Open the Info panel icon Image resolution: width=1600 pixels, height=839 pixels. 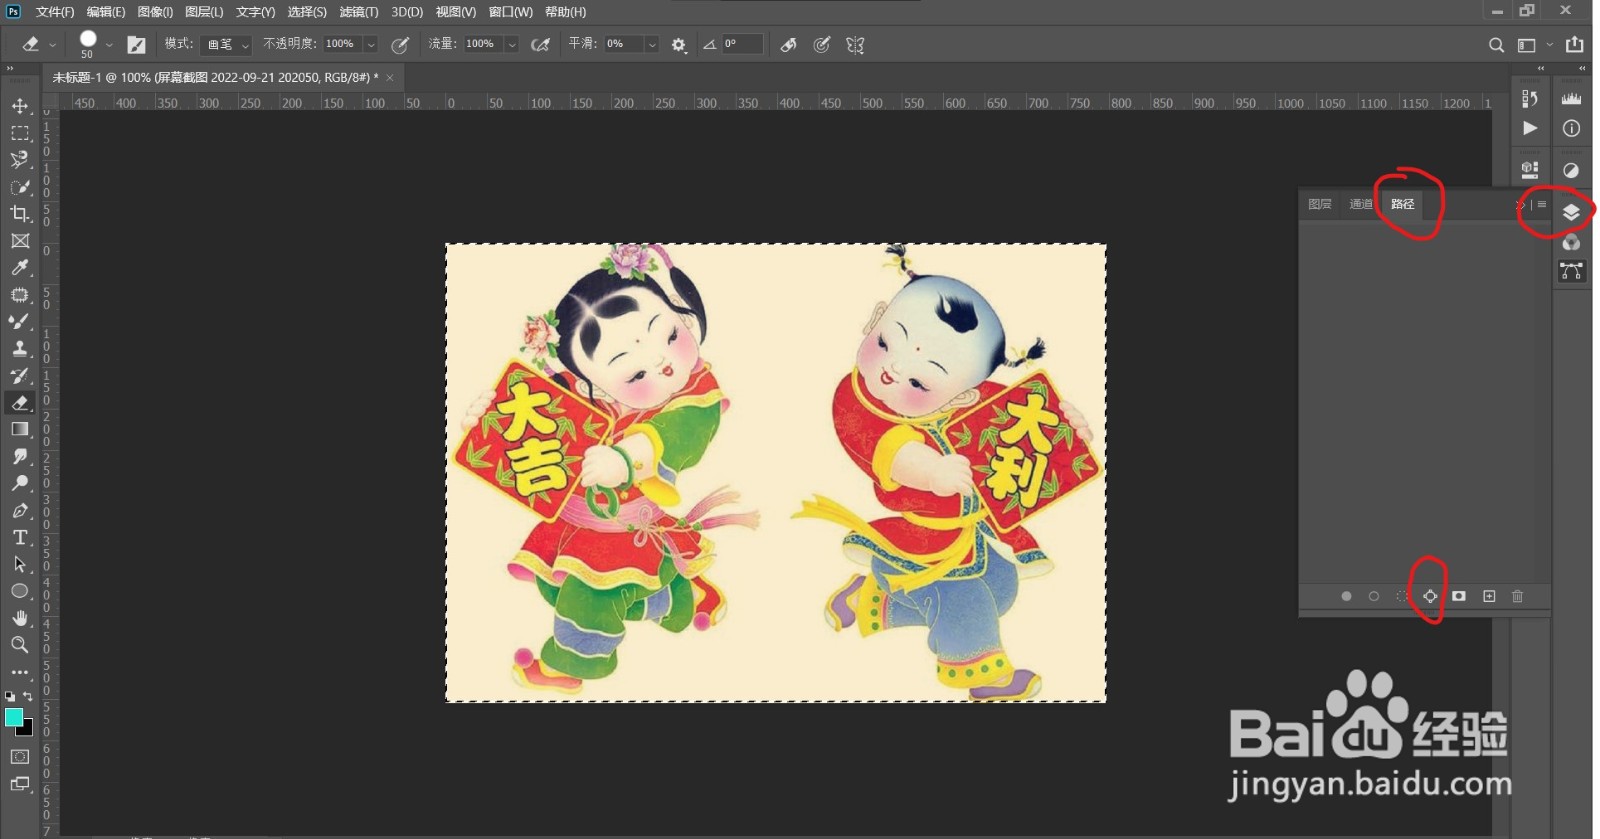pyautogui.click(x=1571, y=128)
